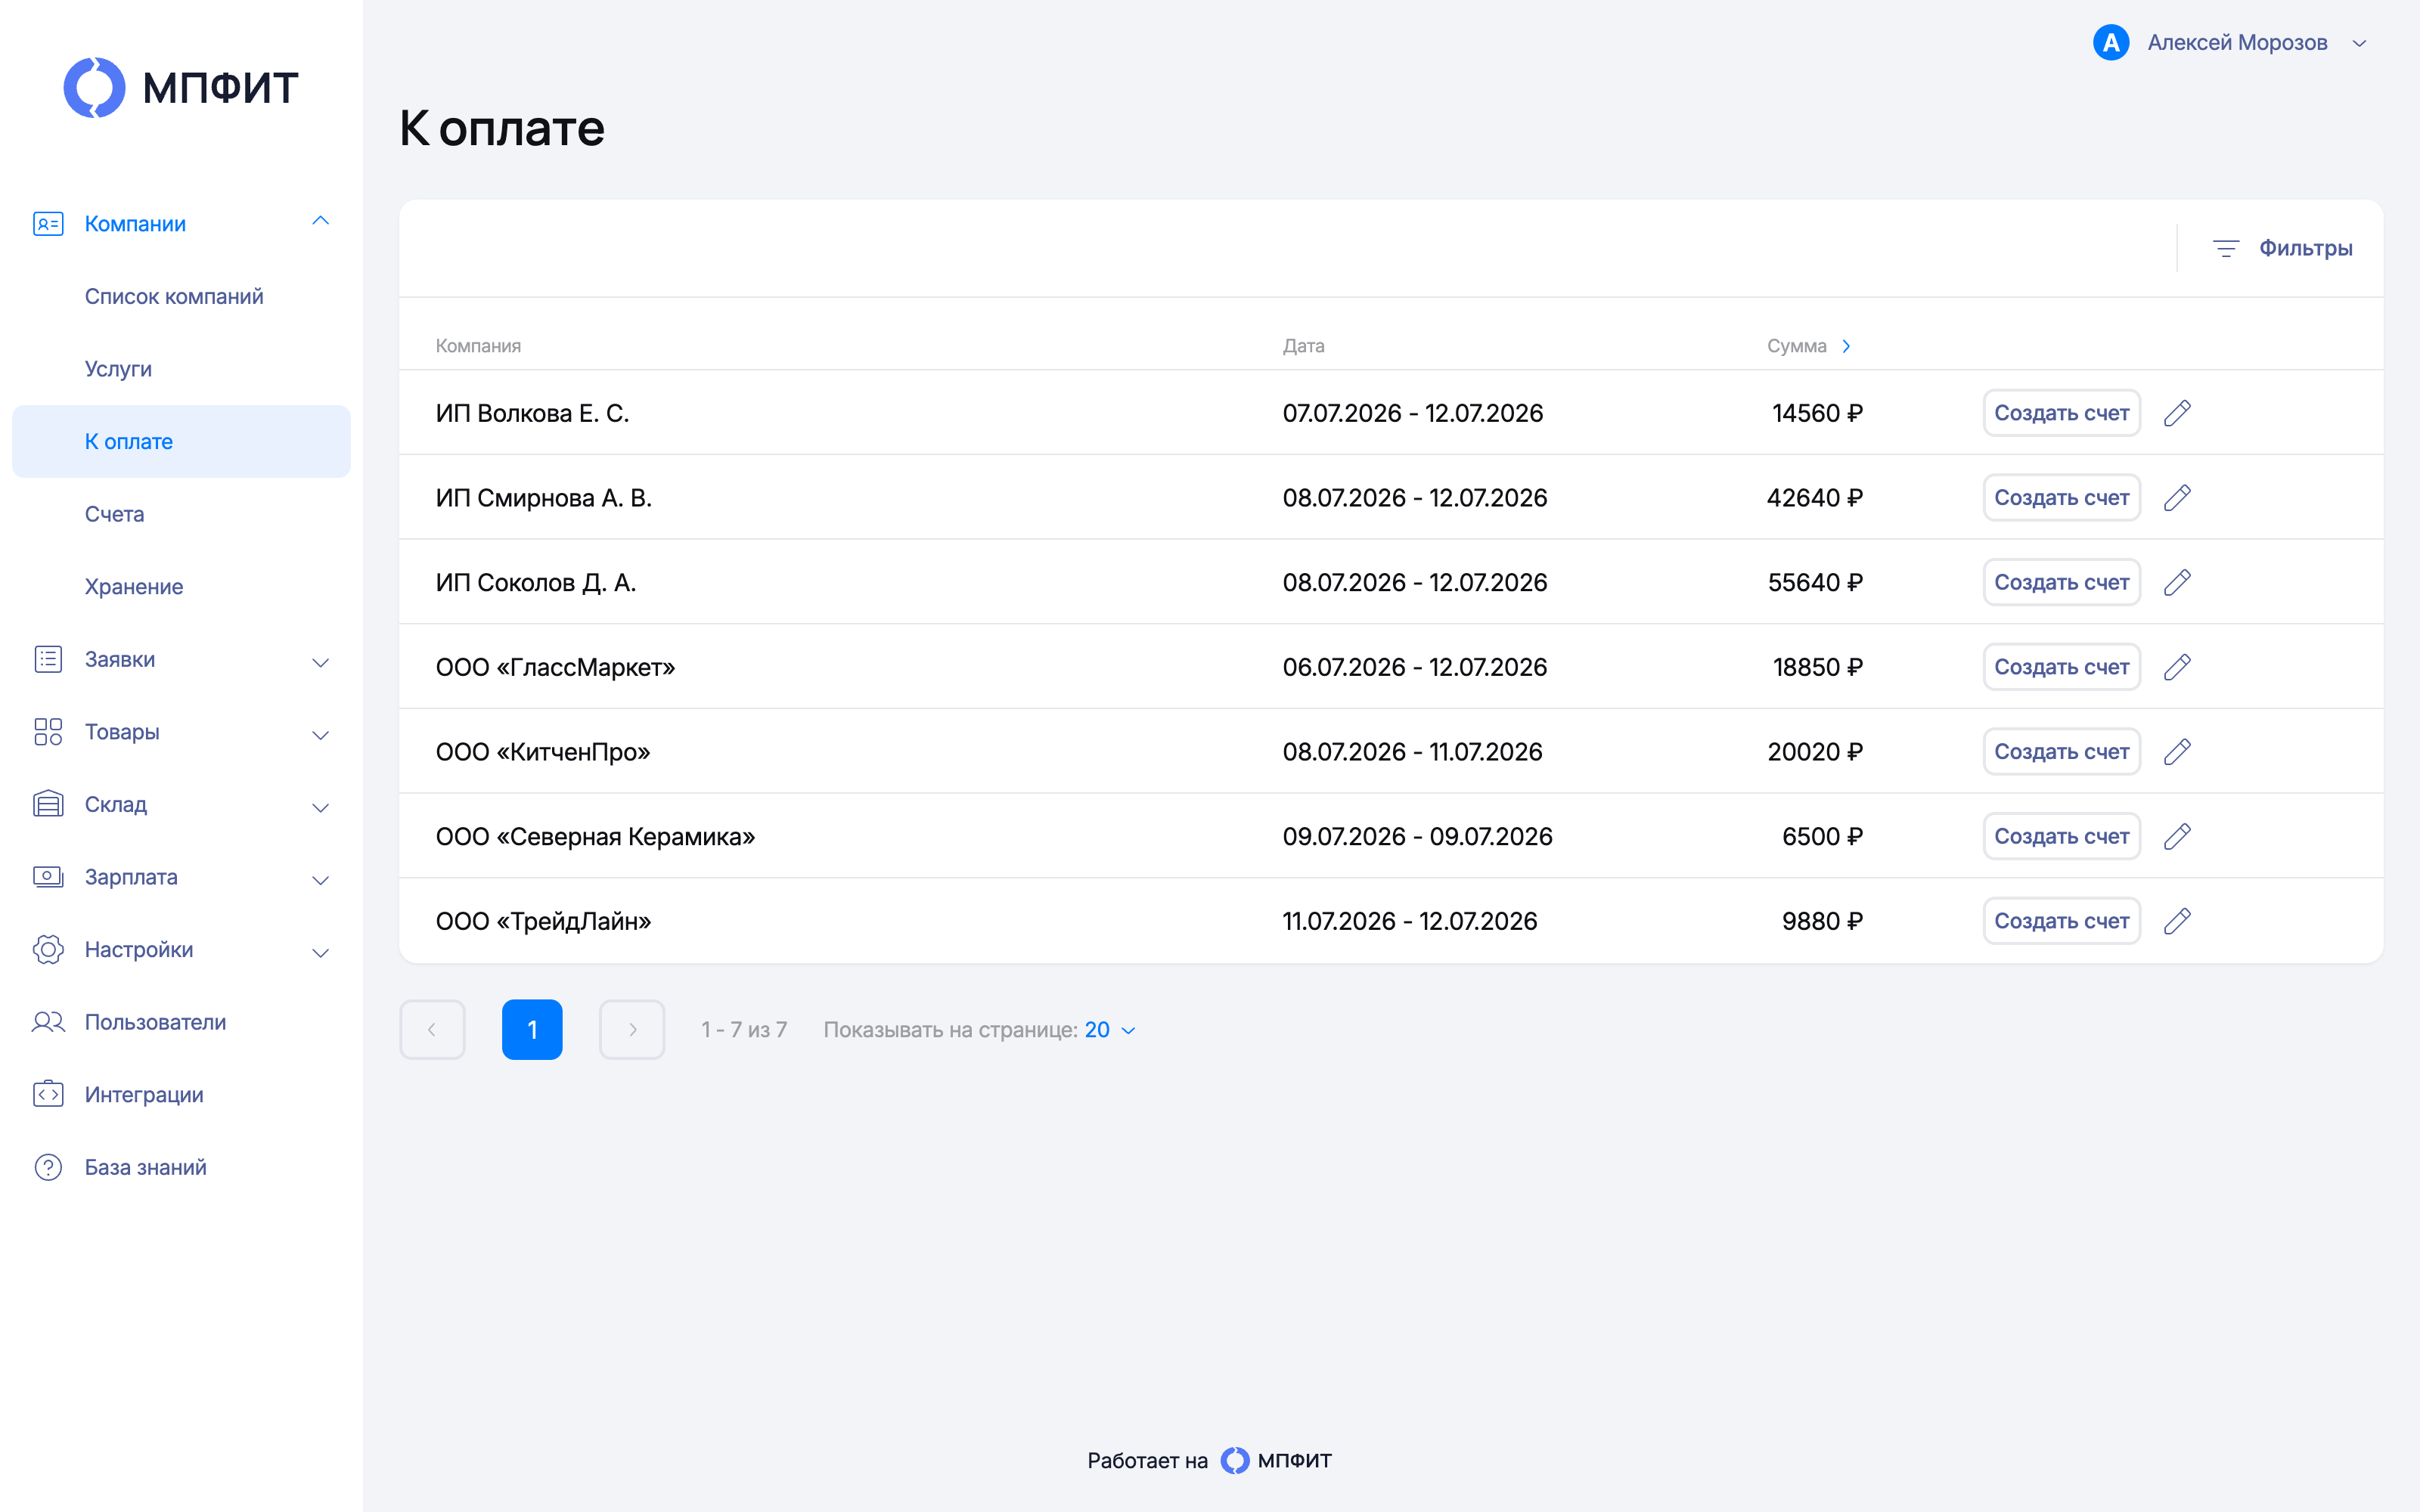Screen dimensions: 2420x1512
Task: Click the user avatar icon
Action: click(x=2110, y=43)
